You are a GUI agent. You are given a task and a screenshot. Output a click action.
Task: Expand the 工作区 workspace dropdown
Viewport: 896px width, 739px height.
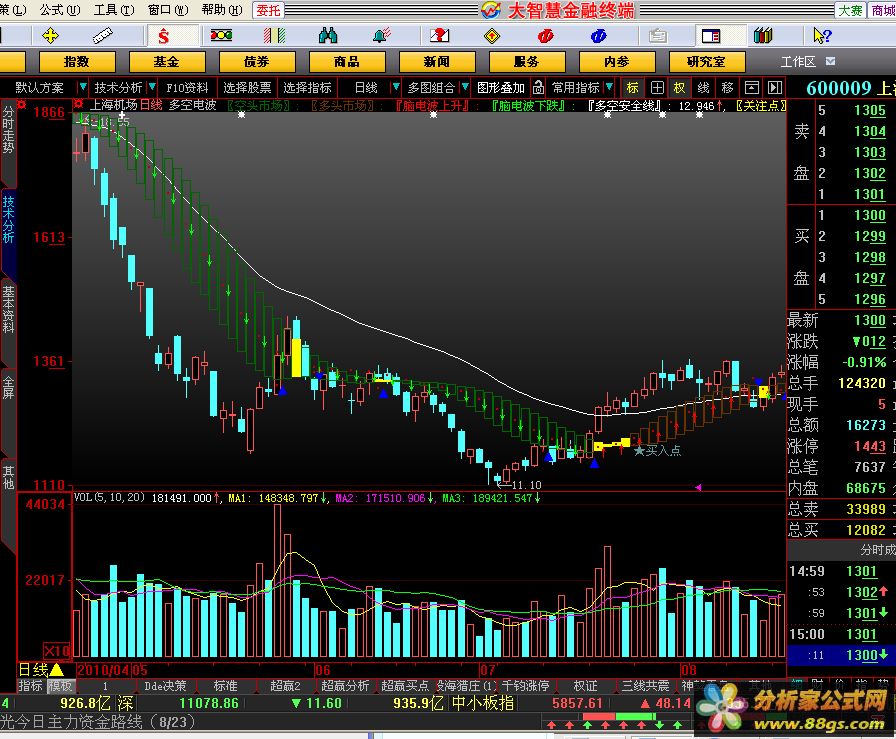click(x=830, y=61)
